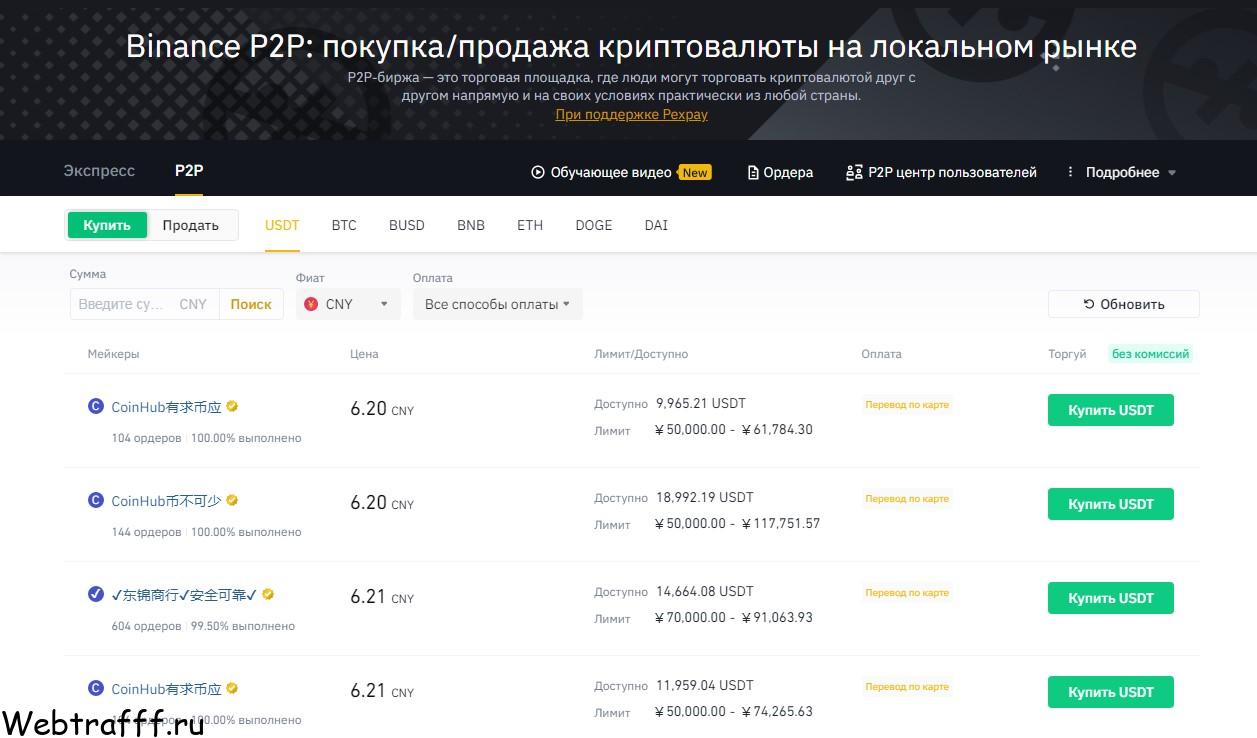The width and height of the screenshot is (1257, 738).
Task: Click the Поиск button
Action: (x=251, y=304)
